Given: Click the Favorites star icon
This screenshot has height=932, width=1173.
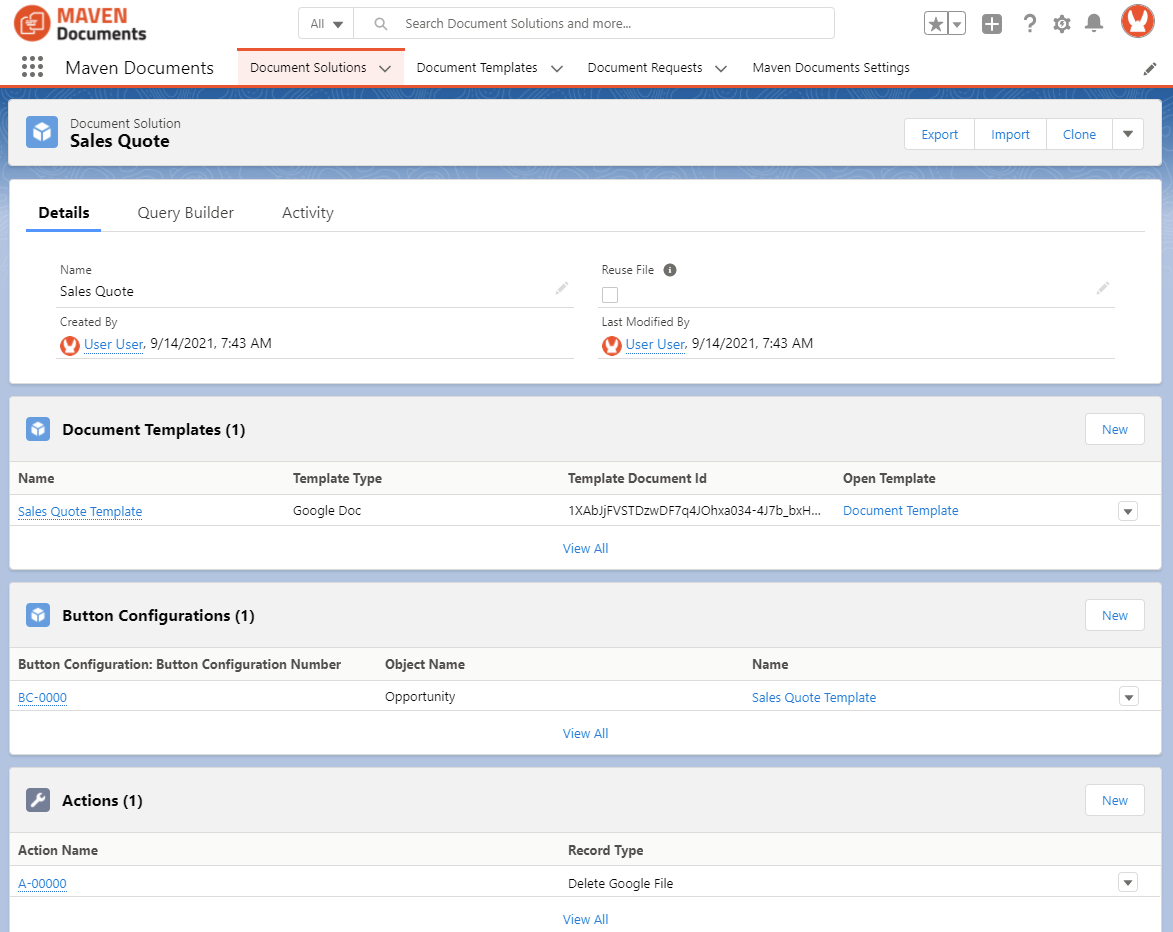Looking at the screenshot, I should (x=935, y=24).
